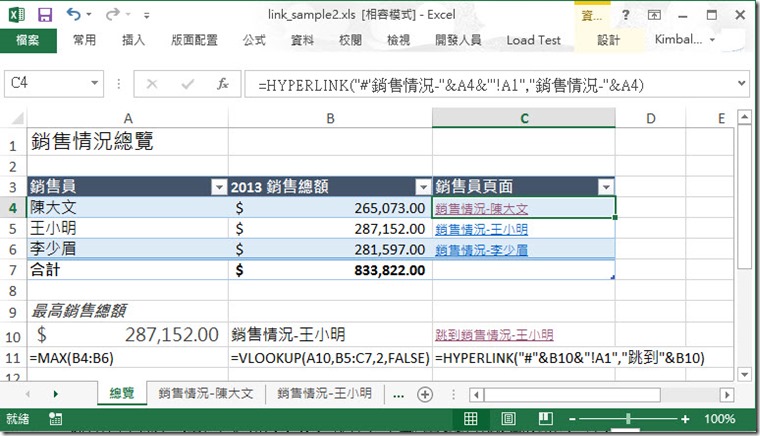Open the 設計 table design tab
This screenshot has width=760, height=436.
pos(608,40)
